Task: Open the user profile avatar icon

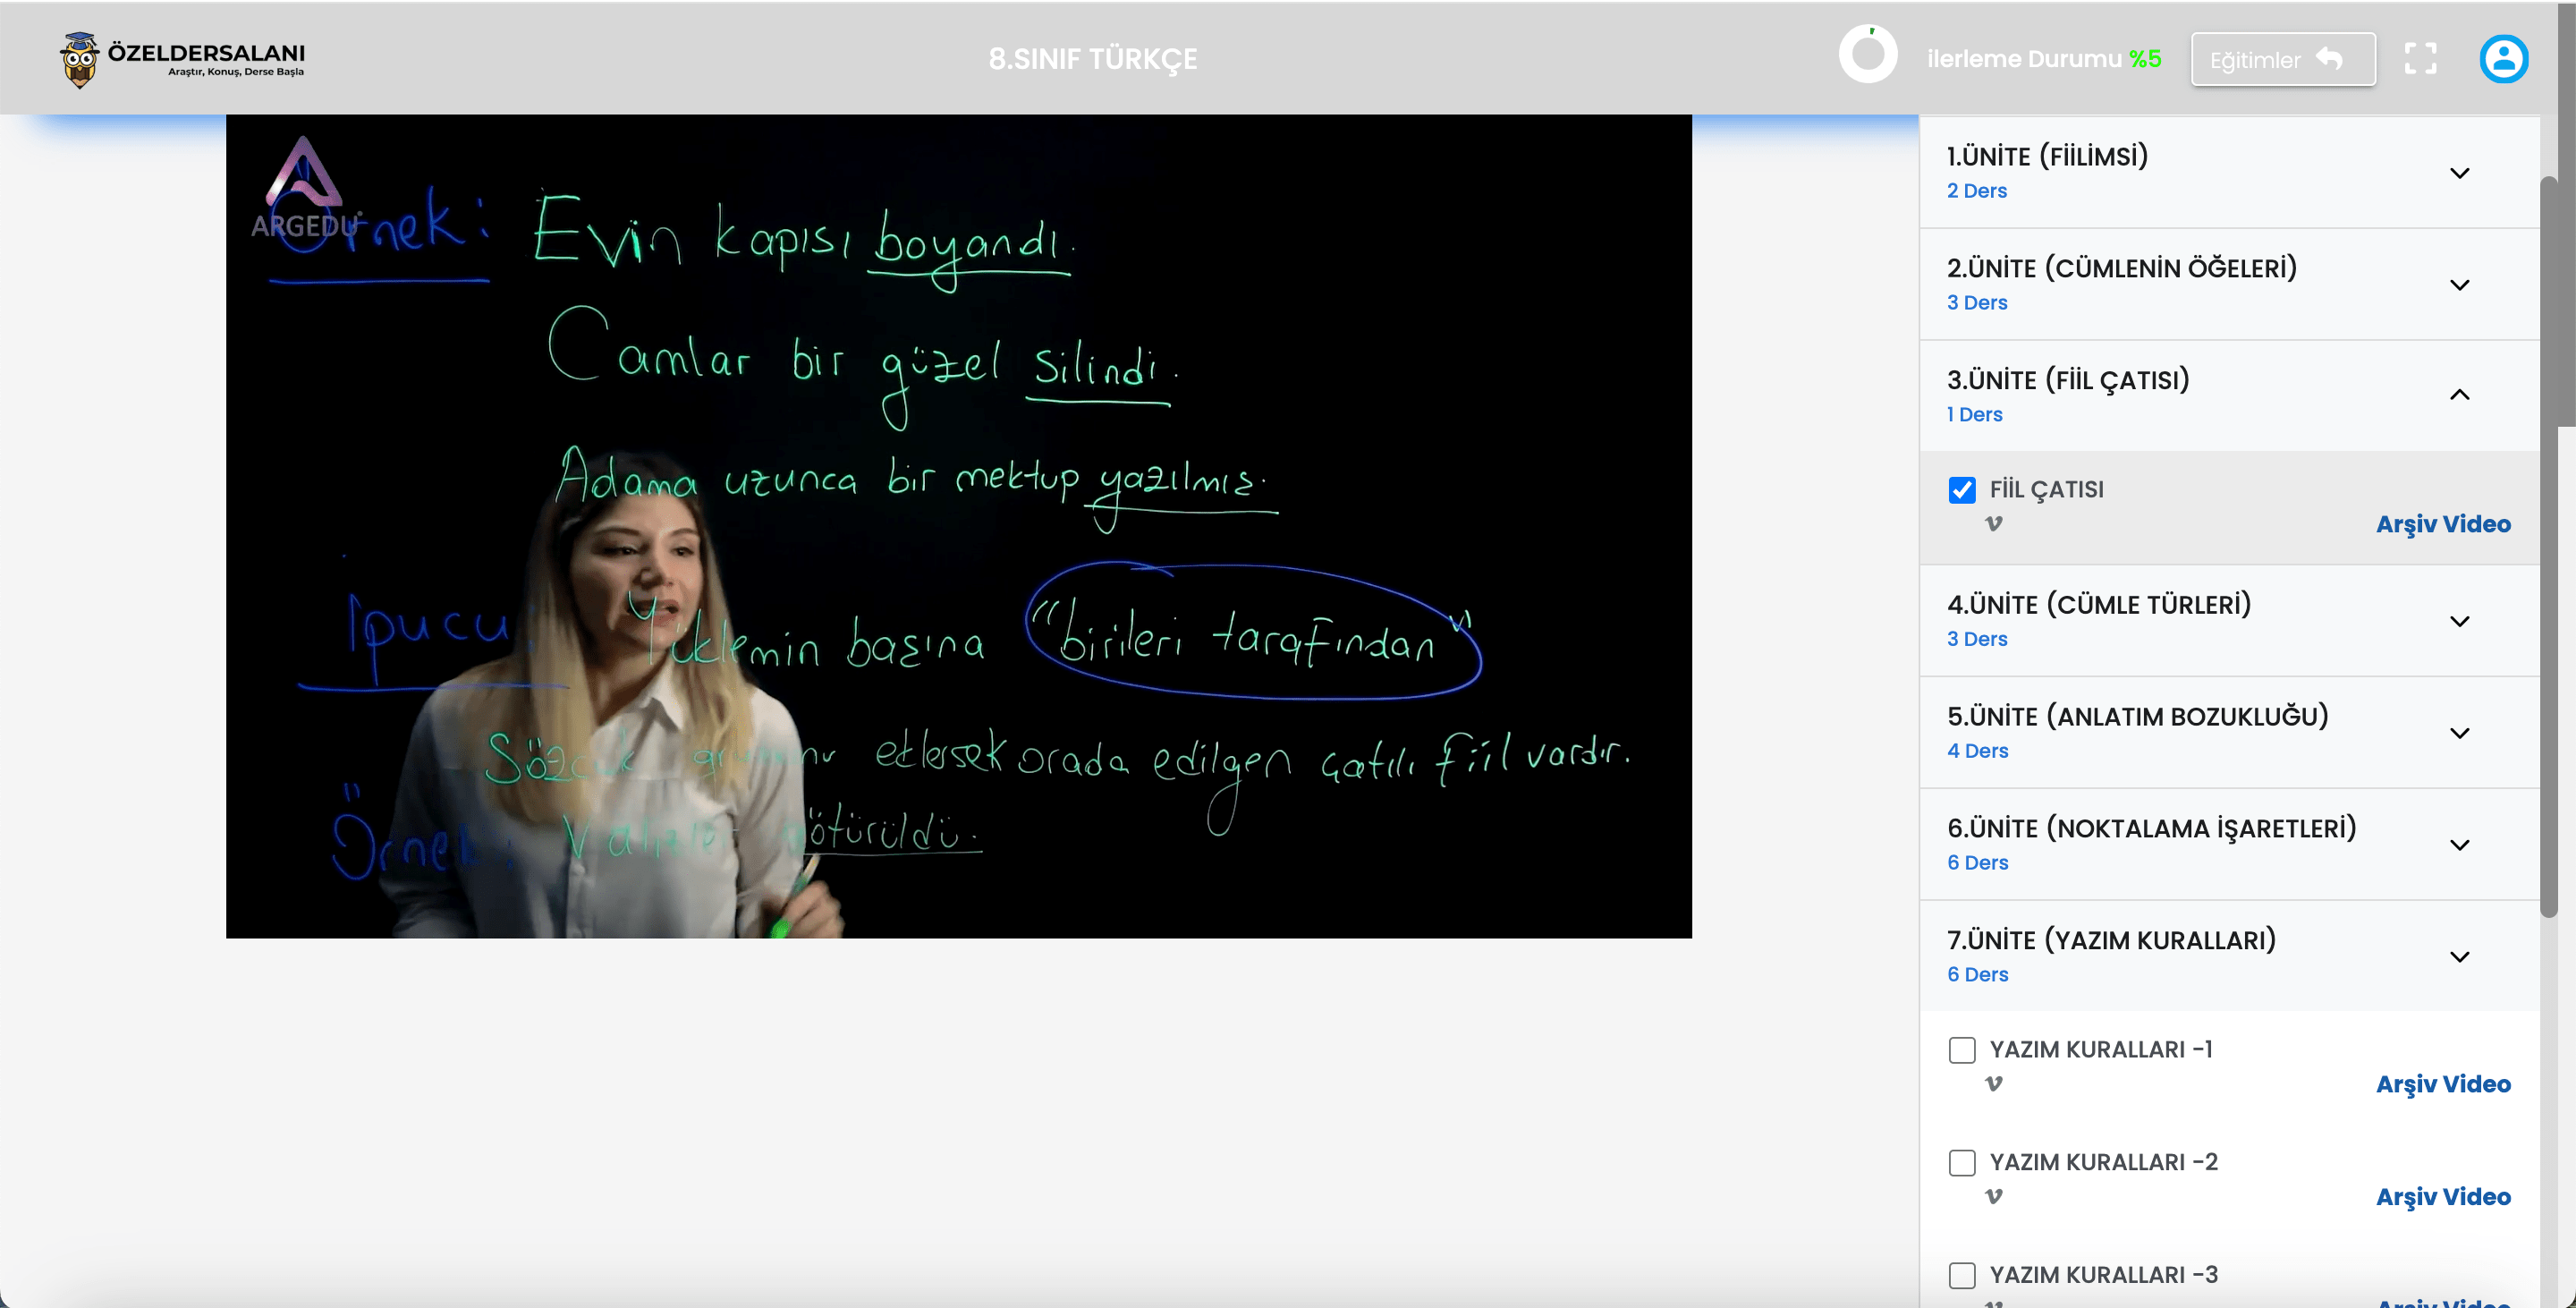Action: point(2503,59)
